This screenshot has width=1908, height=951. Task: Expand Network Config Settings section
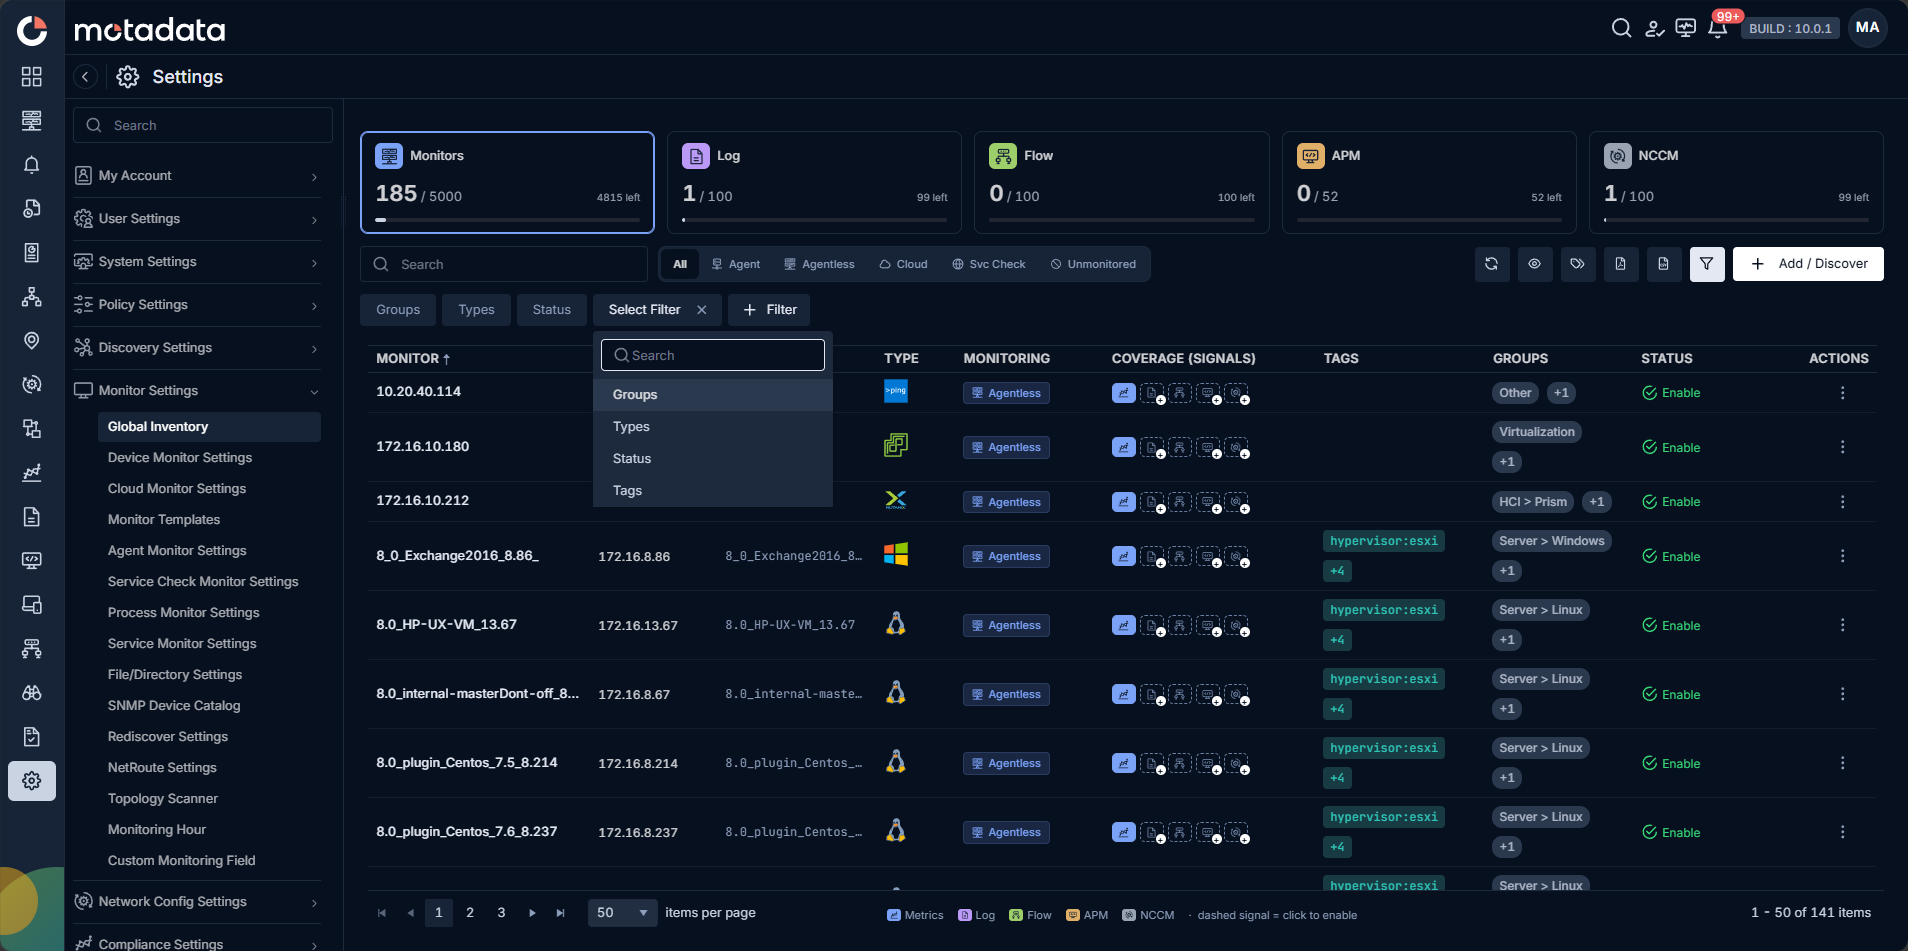pyautogui.click(x=197, y=902)
